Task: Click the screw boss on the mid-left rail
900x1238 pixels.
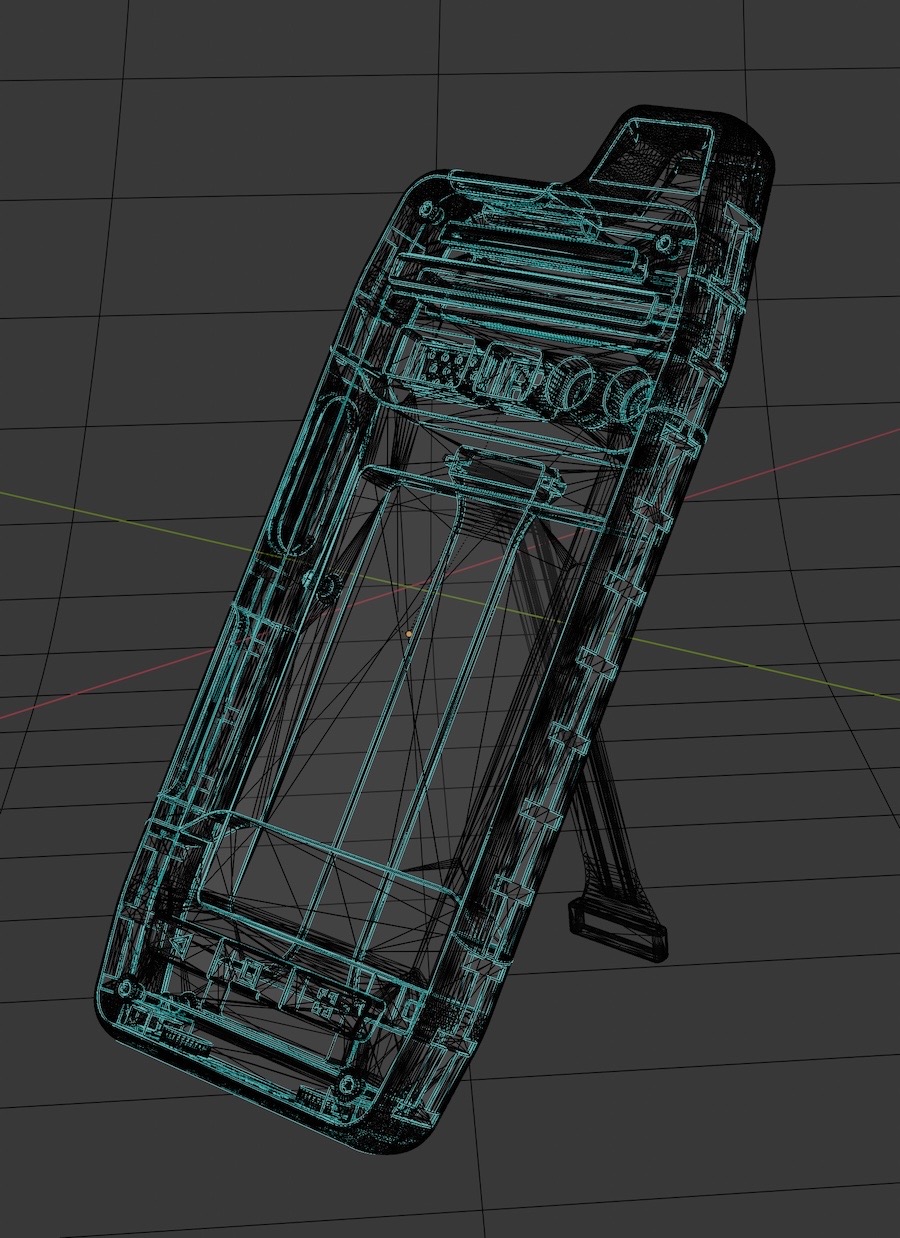Action: (x=325, y=589)
